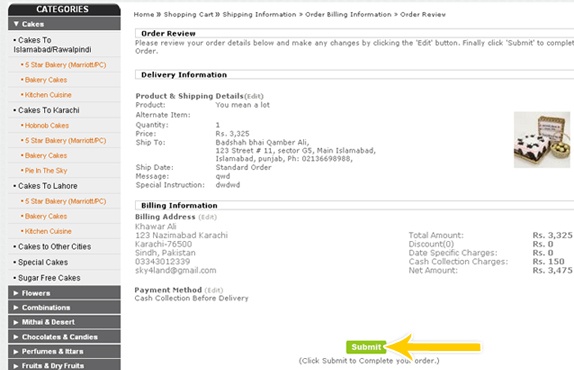The width and height of the screenshot is (574, 370).
Task: Expand Chocolates & Candies category
Action: (x=64, y=337)
